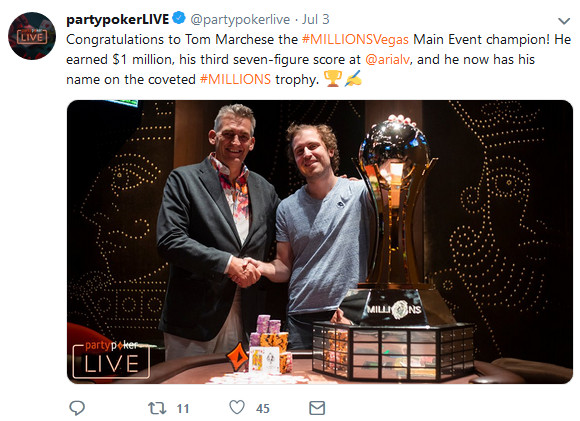Click the retweet count 11

click(183, 409)
